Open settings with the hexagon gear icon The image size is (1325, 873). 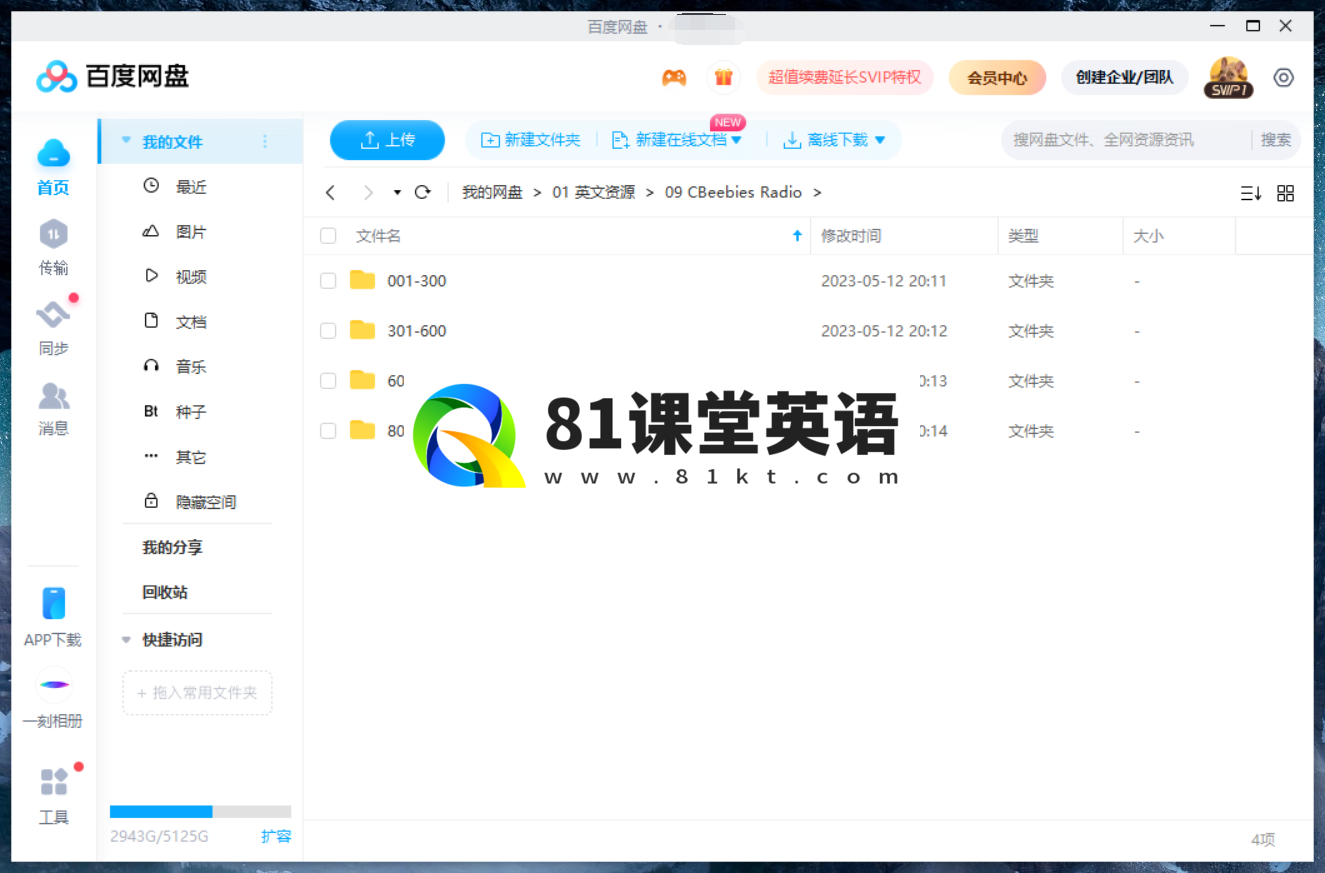(1284, 77)
